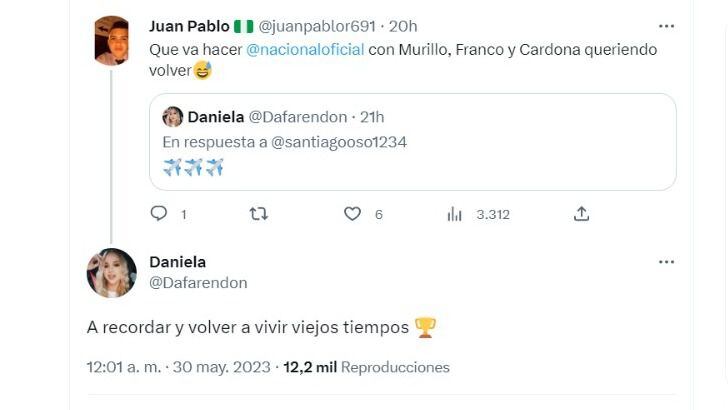Open more options for Daniela's tweet
This screenshot has height=410, width=728.
[x=666, y=262]
